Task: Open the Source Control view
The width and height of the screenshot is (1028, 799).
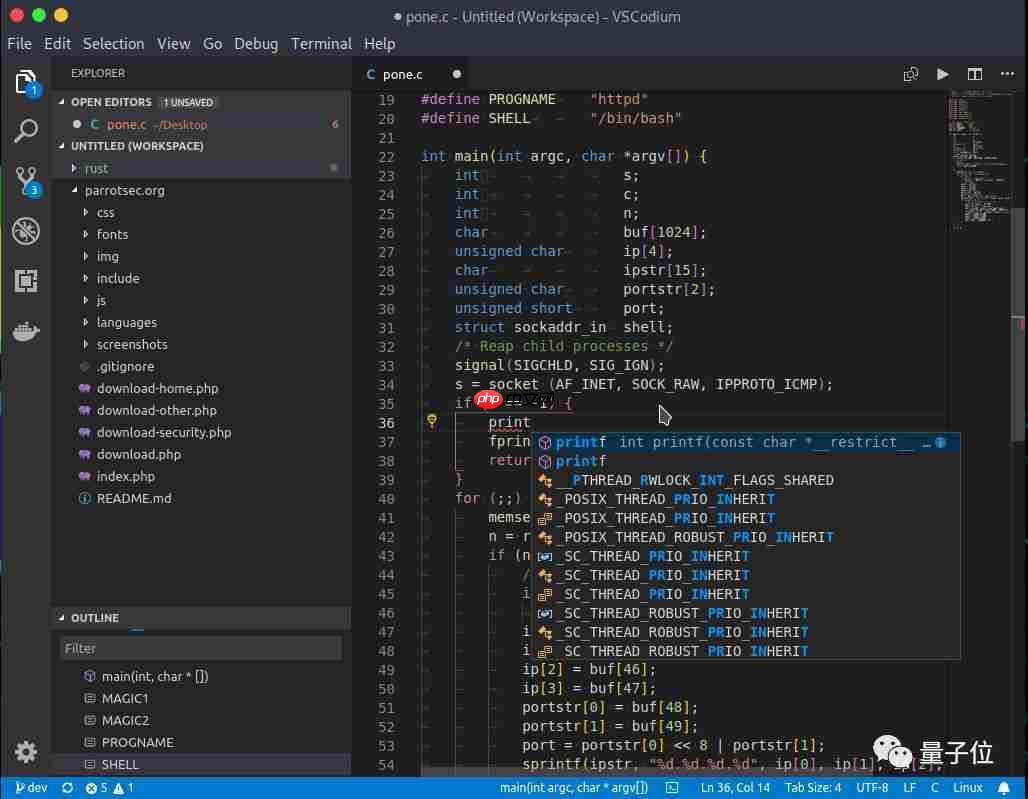Action: point(26,180)
